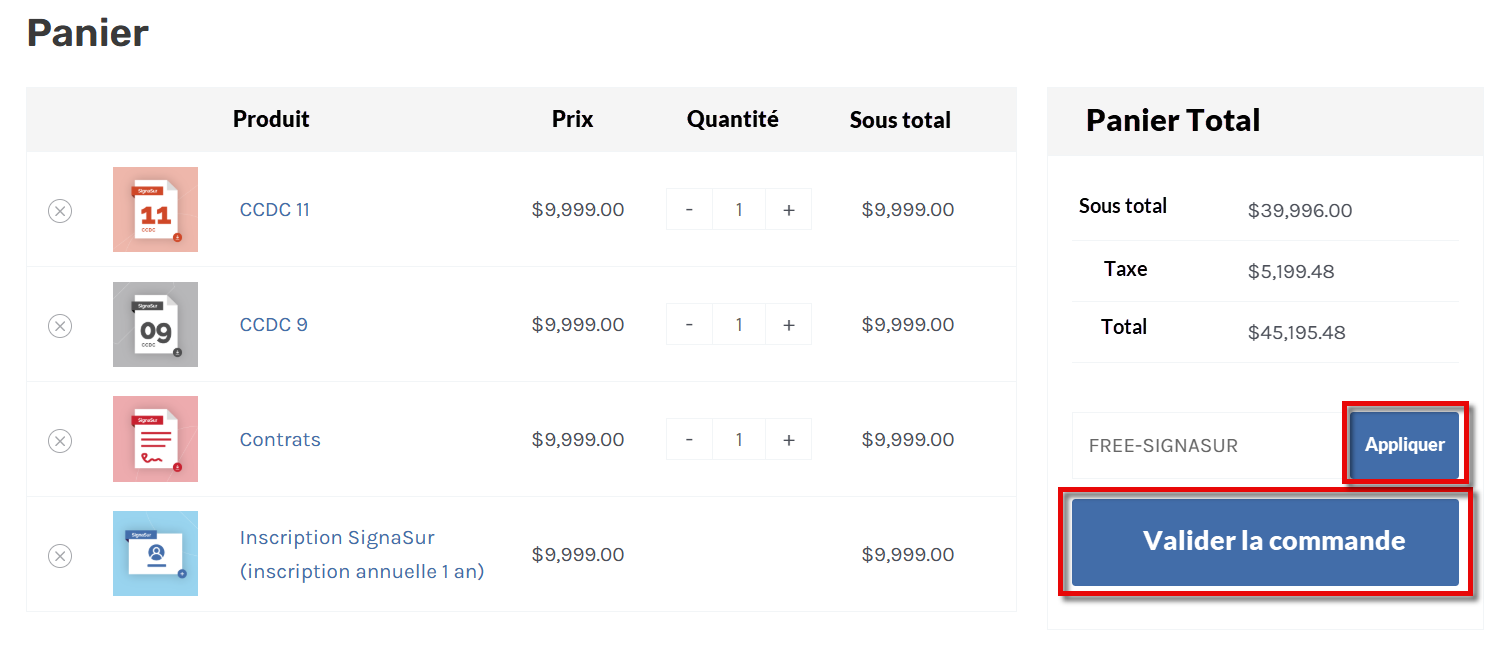Remove Inscription SignaSur from the cart
The image size is (1505, 670).
point(60,556)
